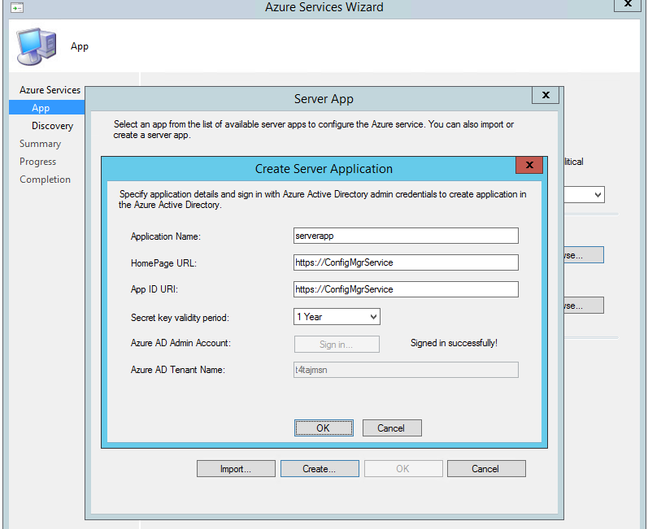Click the Create Server Application title bar
The height and width of the screenshot is (529, 648).
(x=324, y=169)
